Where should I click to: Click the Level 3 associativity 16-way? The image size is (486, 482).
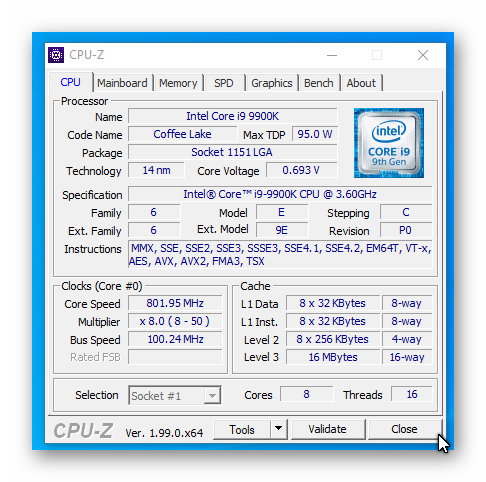407,357
